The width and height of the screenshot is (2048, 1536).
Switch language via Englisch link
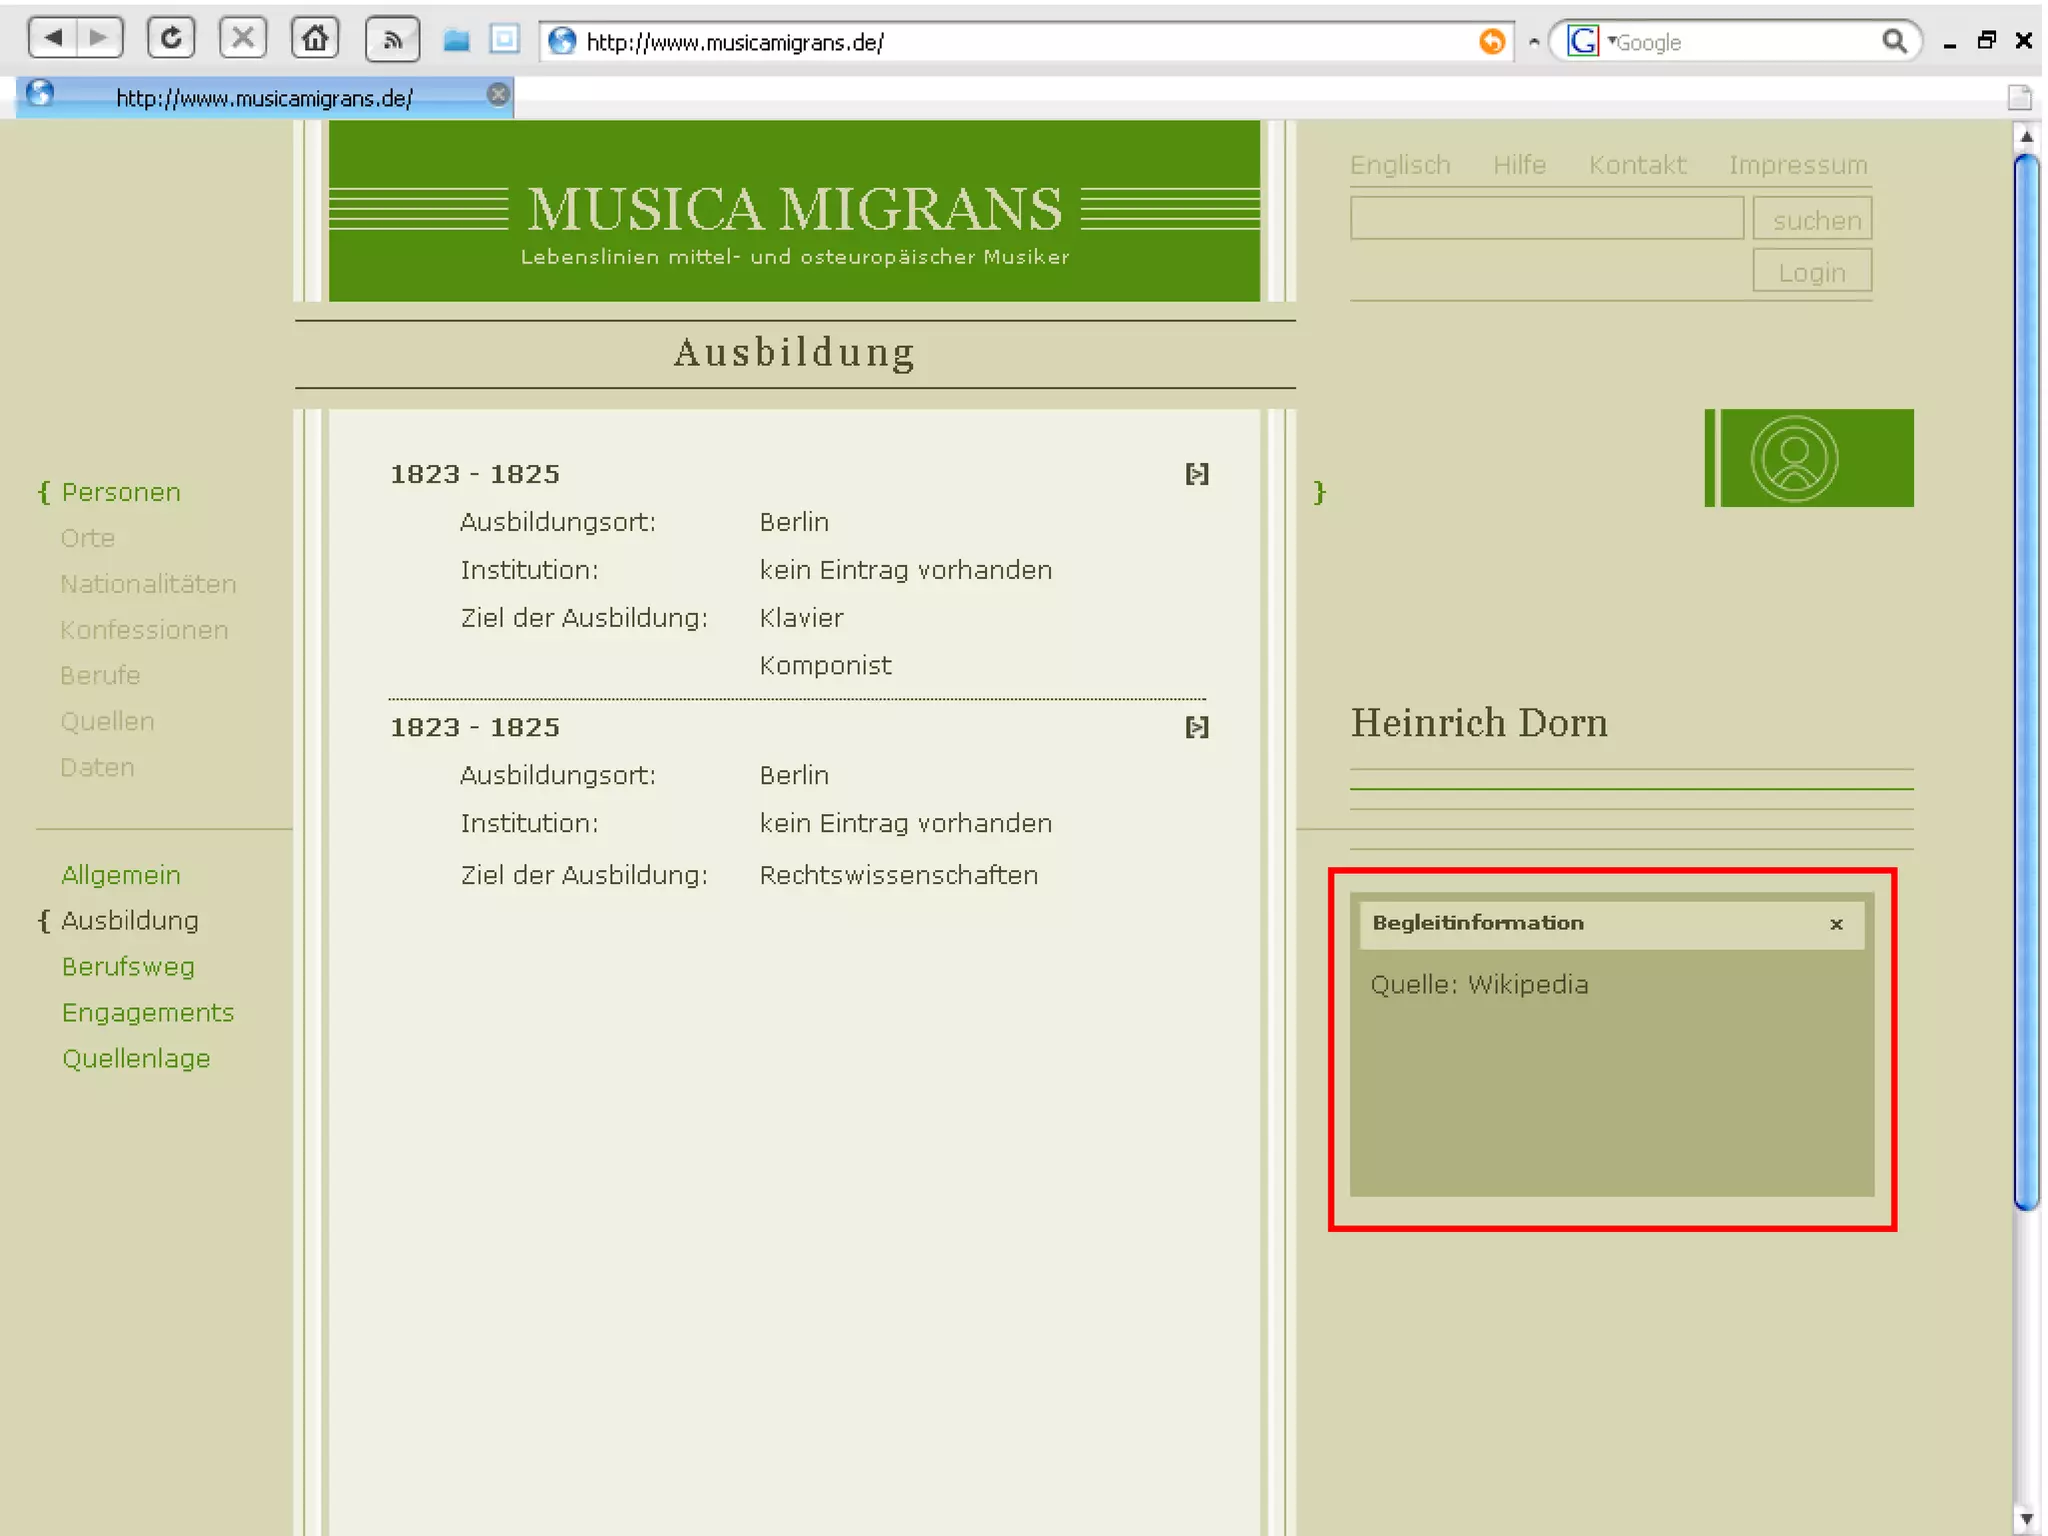coord(1399,165)
